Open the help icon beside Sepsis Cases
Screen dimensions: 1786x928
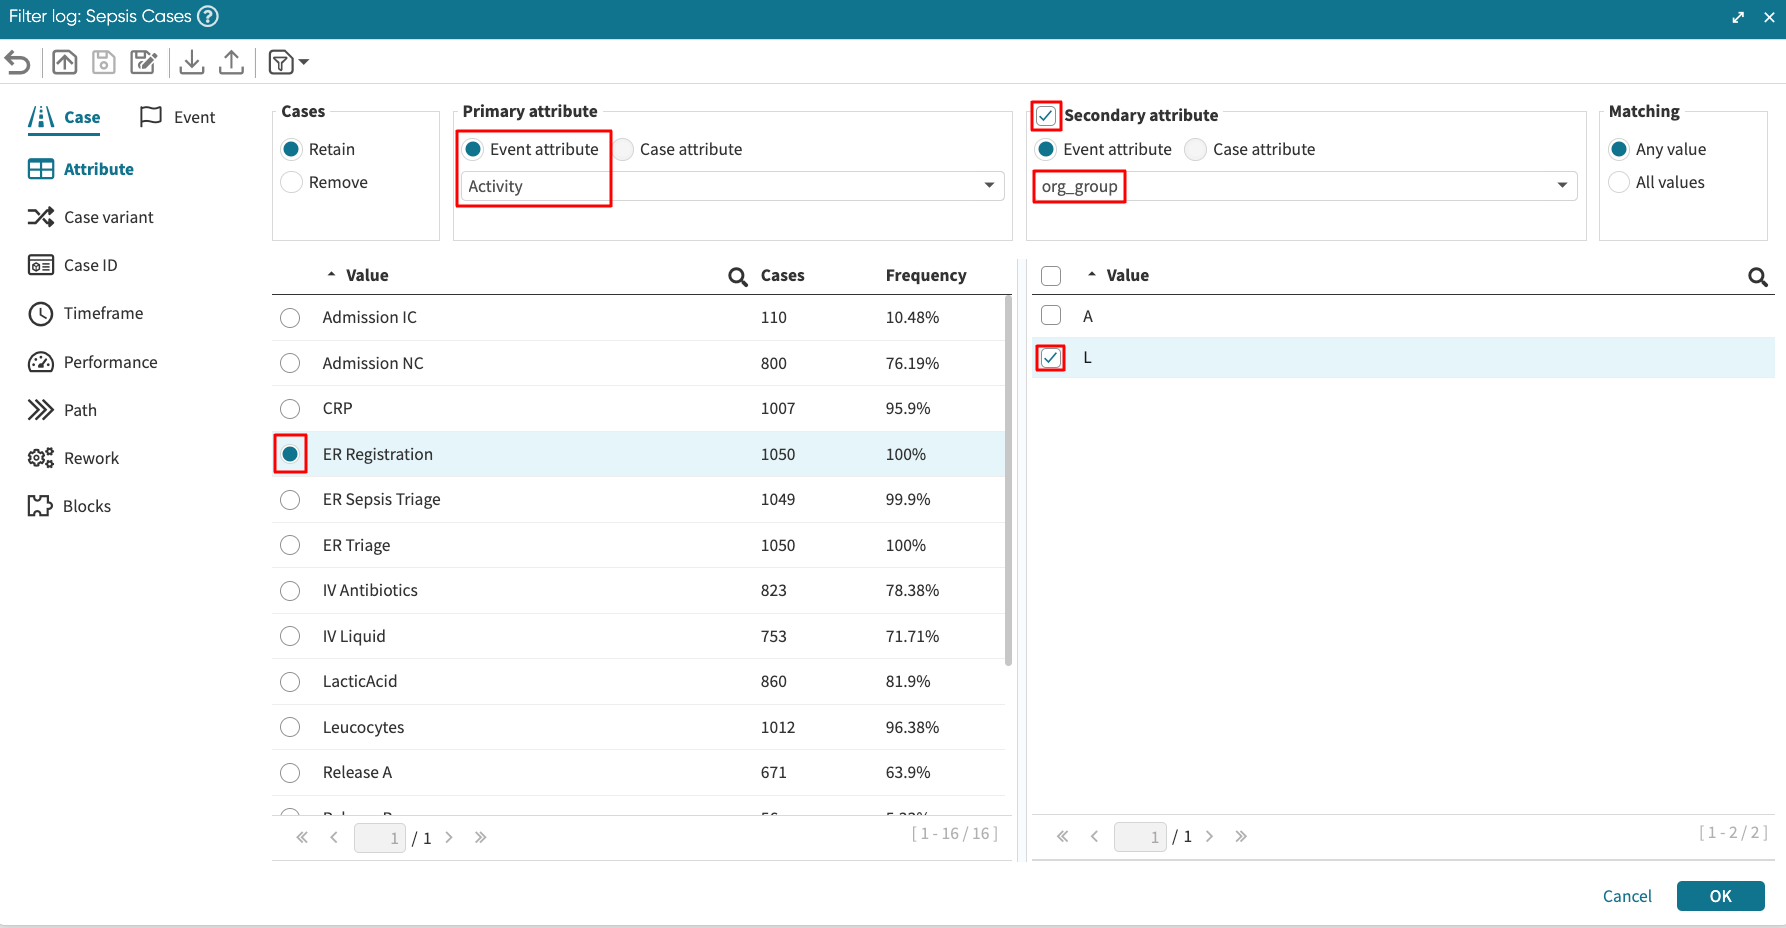208,16
